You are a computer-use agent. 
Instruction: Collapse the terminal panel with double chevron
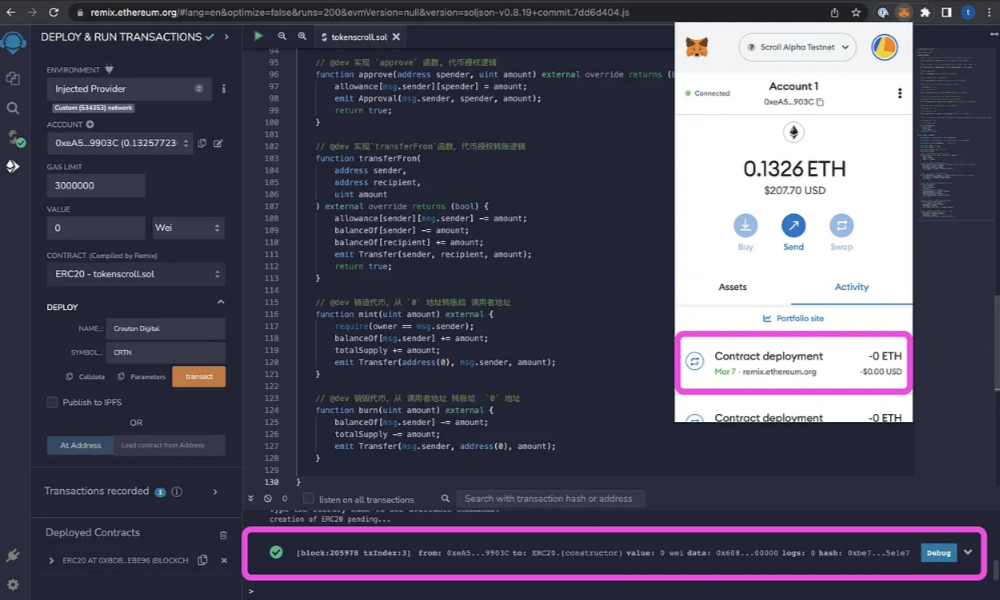(251, 499)
